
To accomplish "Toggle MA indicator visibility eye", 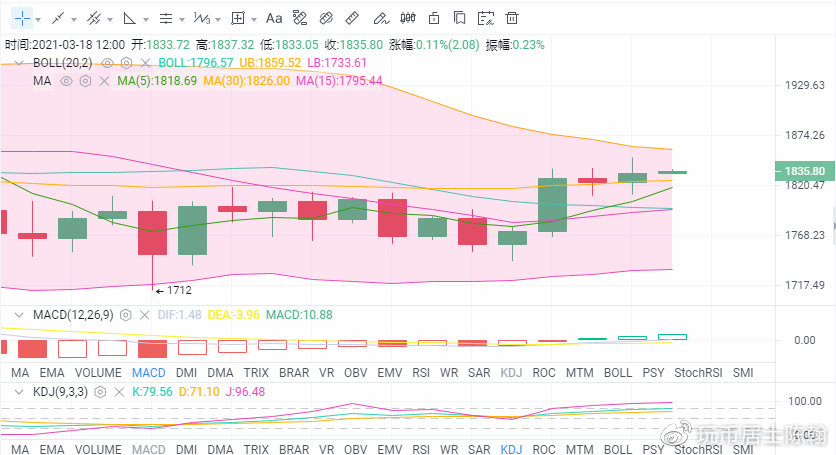I will point(66,81).
